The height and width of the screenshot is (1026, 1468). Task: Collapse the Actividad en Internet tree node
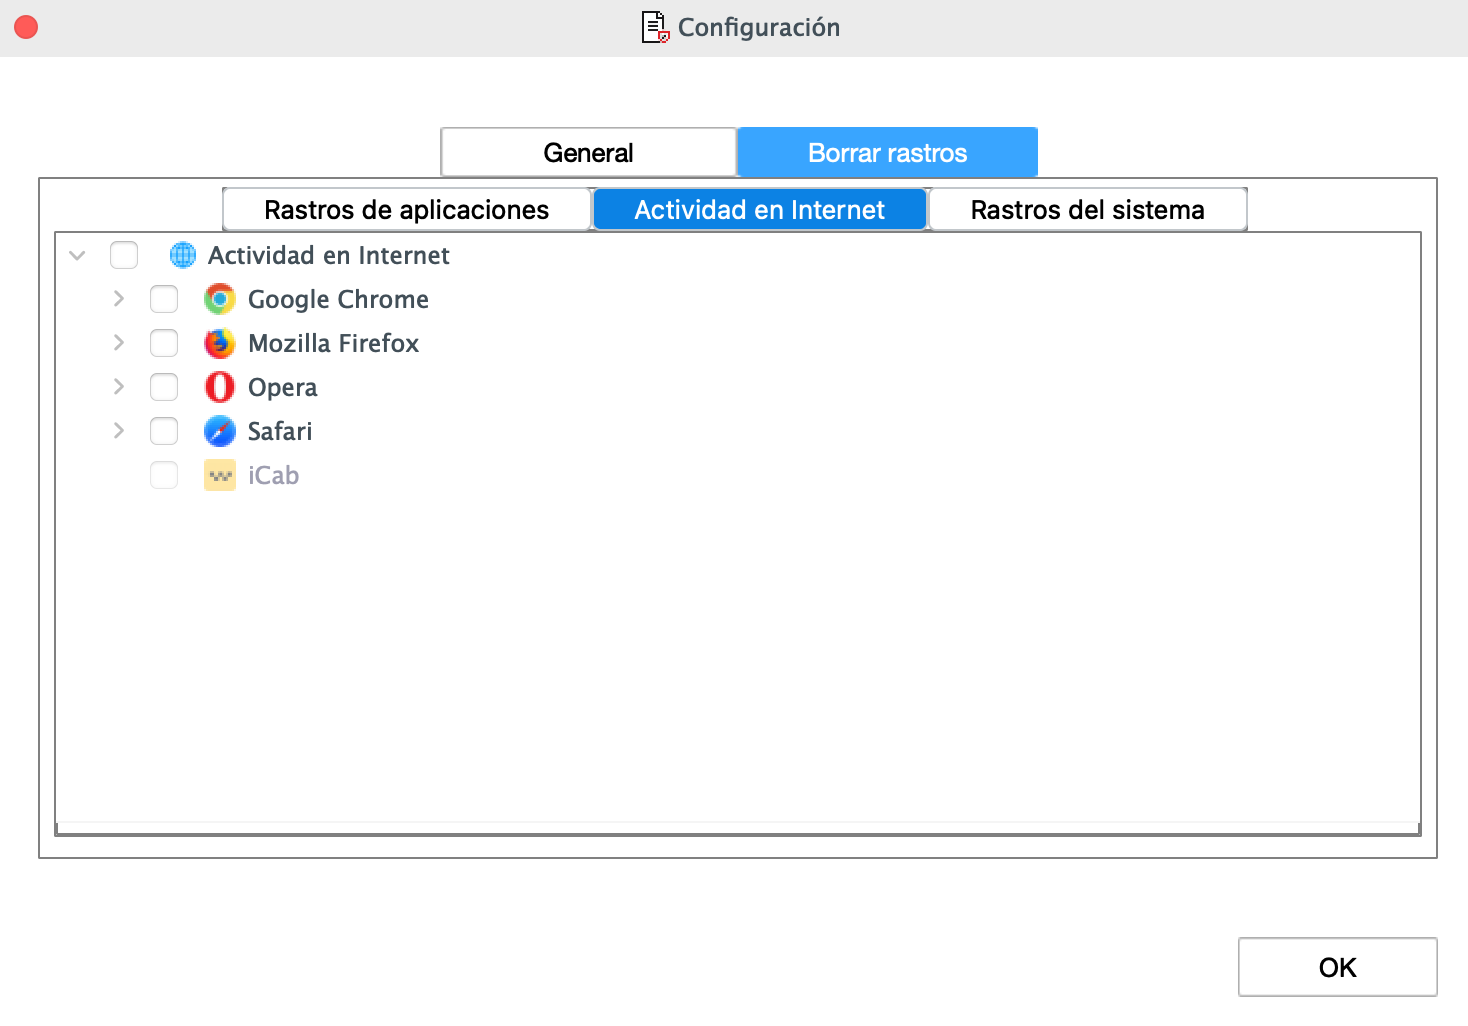click(77, 256)
